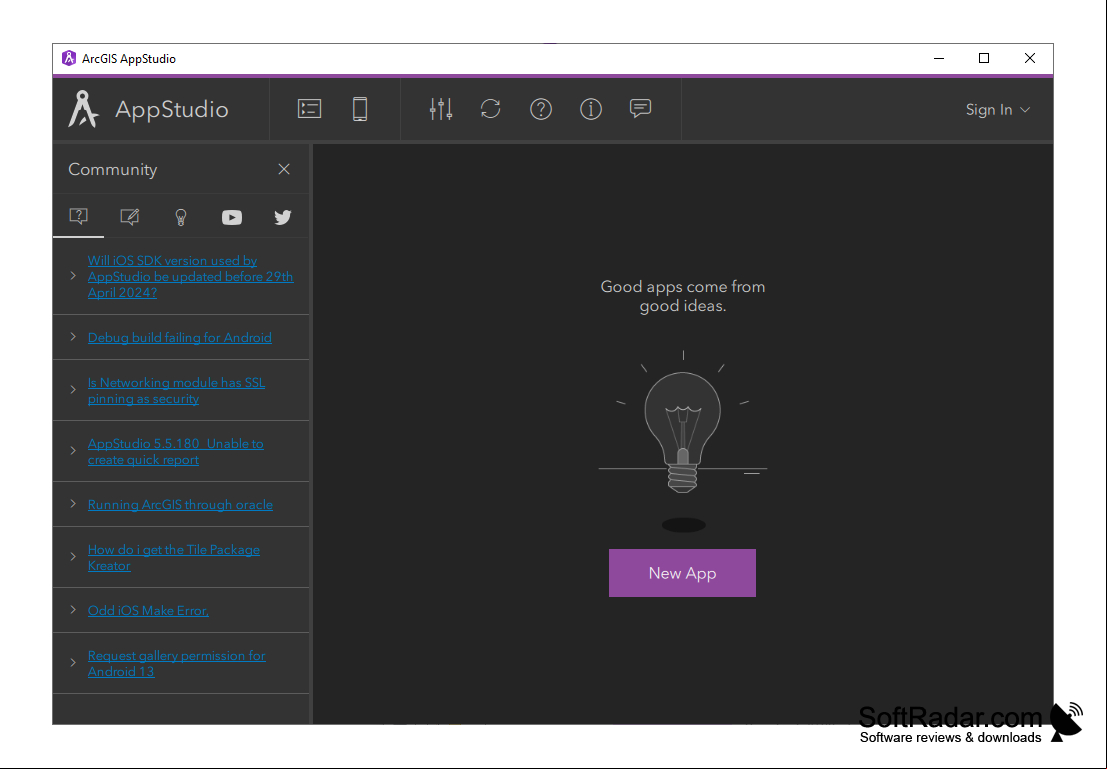Switch to the questions forum tab

point(78,216)
